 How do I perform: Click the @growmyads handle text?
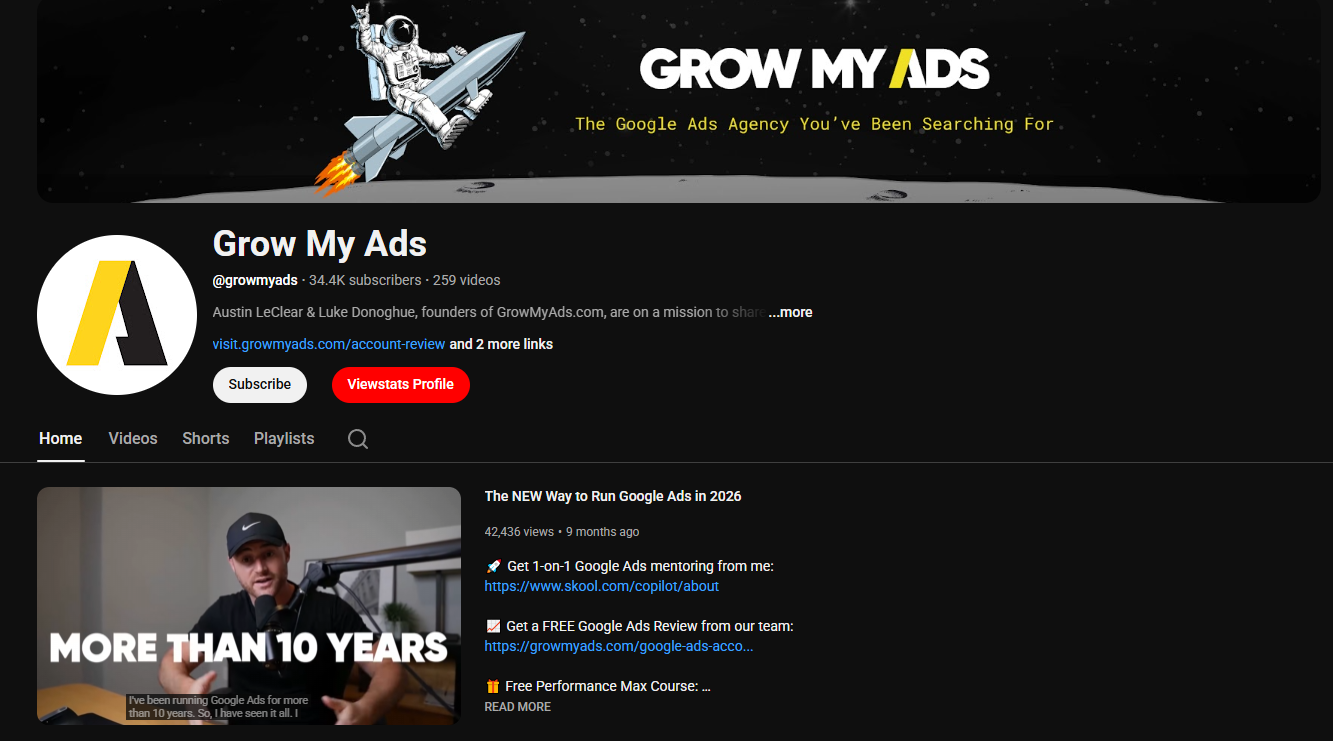tap(255, 280)
